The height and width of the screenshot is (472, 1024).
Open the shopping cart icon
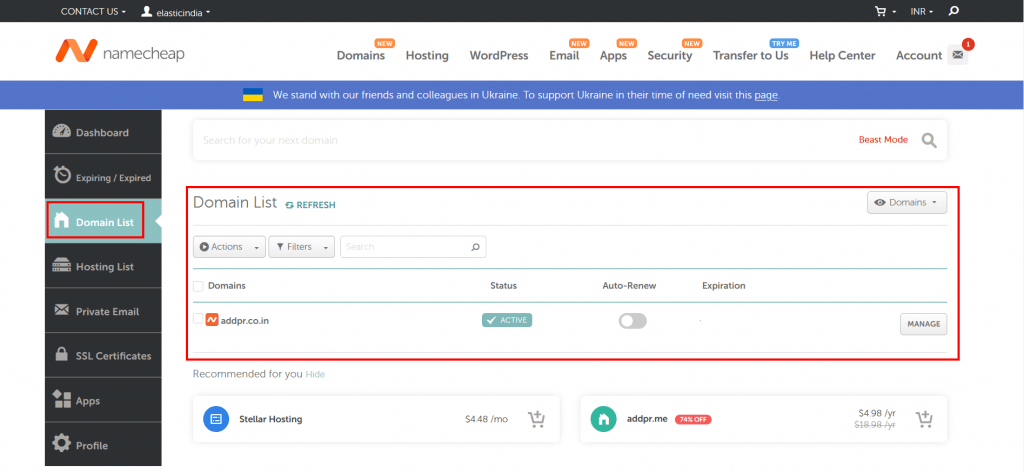[881, 11]
